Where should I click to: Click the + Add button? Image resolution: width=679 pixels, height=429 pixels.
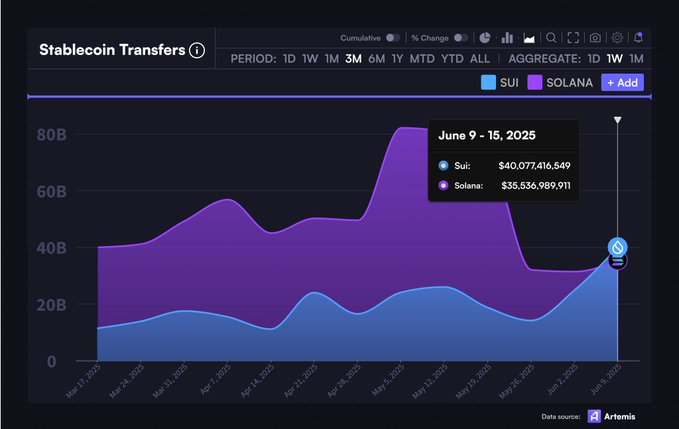pyautogui.click(x=622, y=83)
